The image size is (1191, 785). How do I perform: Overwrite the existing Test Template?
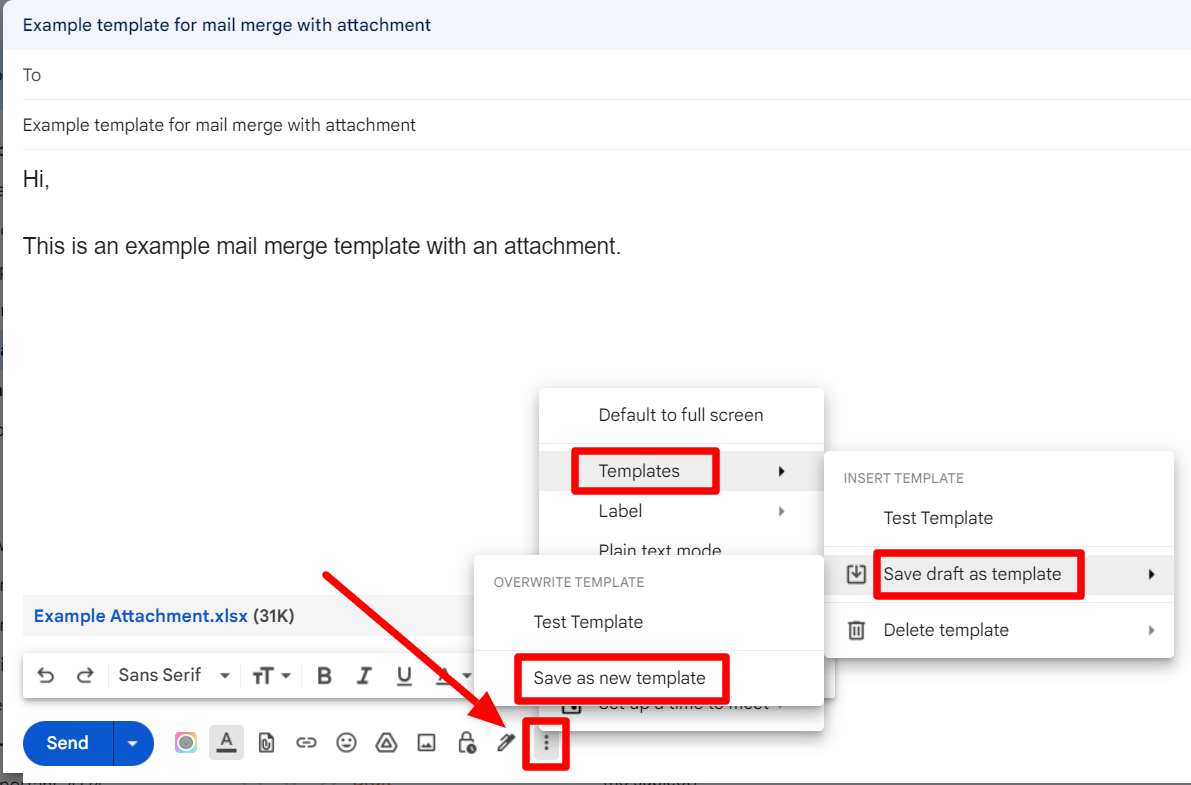[x=649, y=622]
